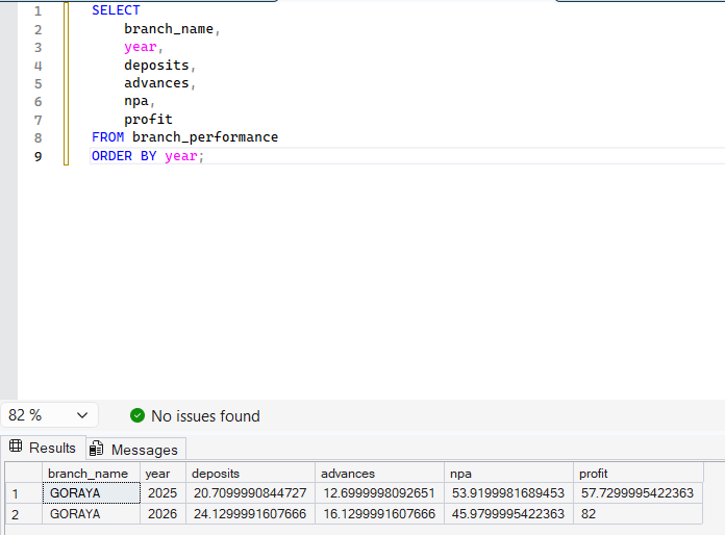Place cursor on the SELECT keyword
The width and height of the screenshot is (725, 535).
tap(116, 10)
